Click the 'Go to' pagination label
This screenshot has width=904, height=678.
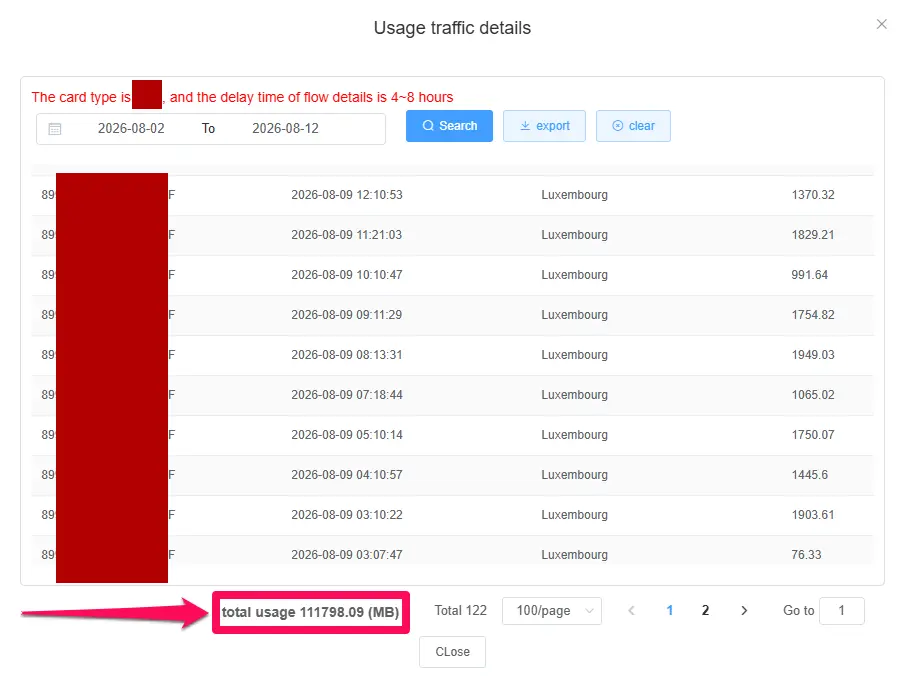coord(798,611)
